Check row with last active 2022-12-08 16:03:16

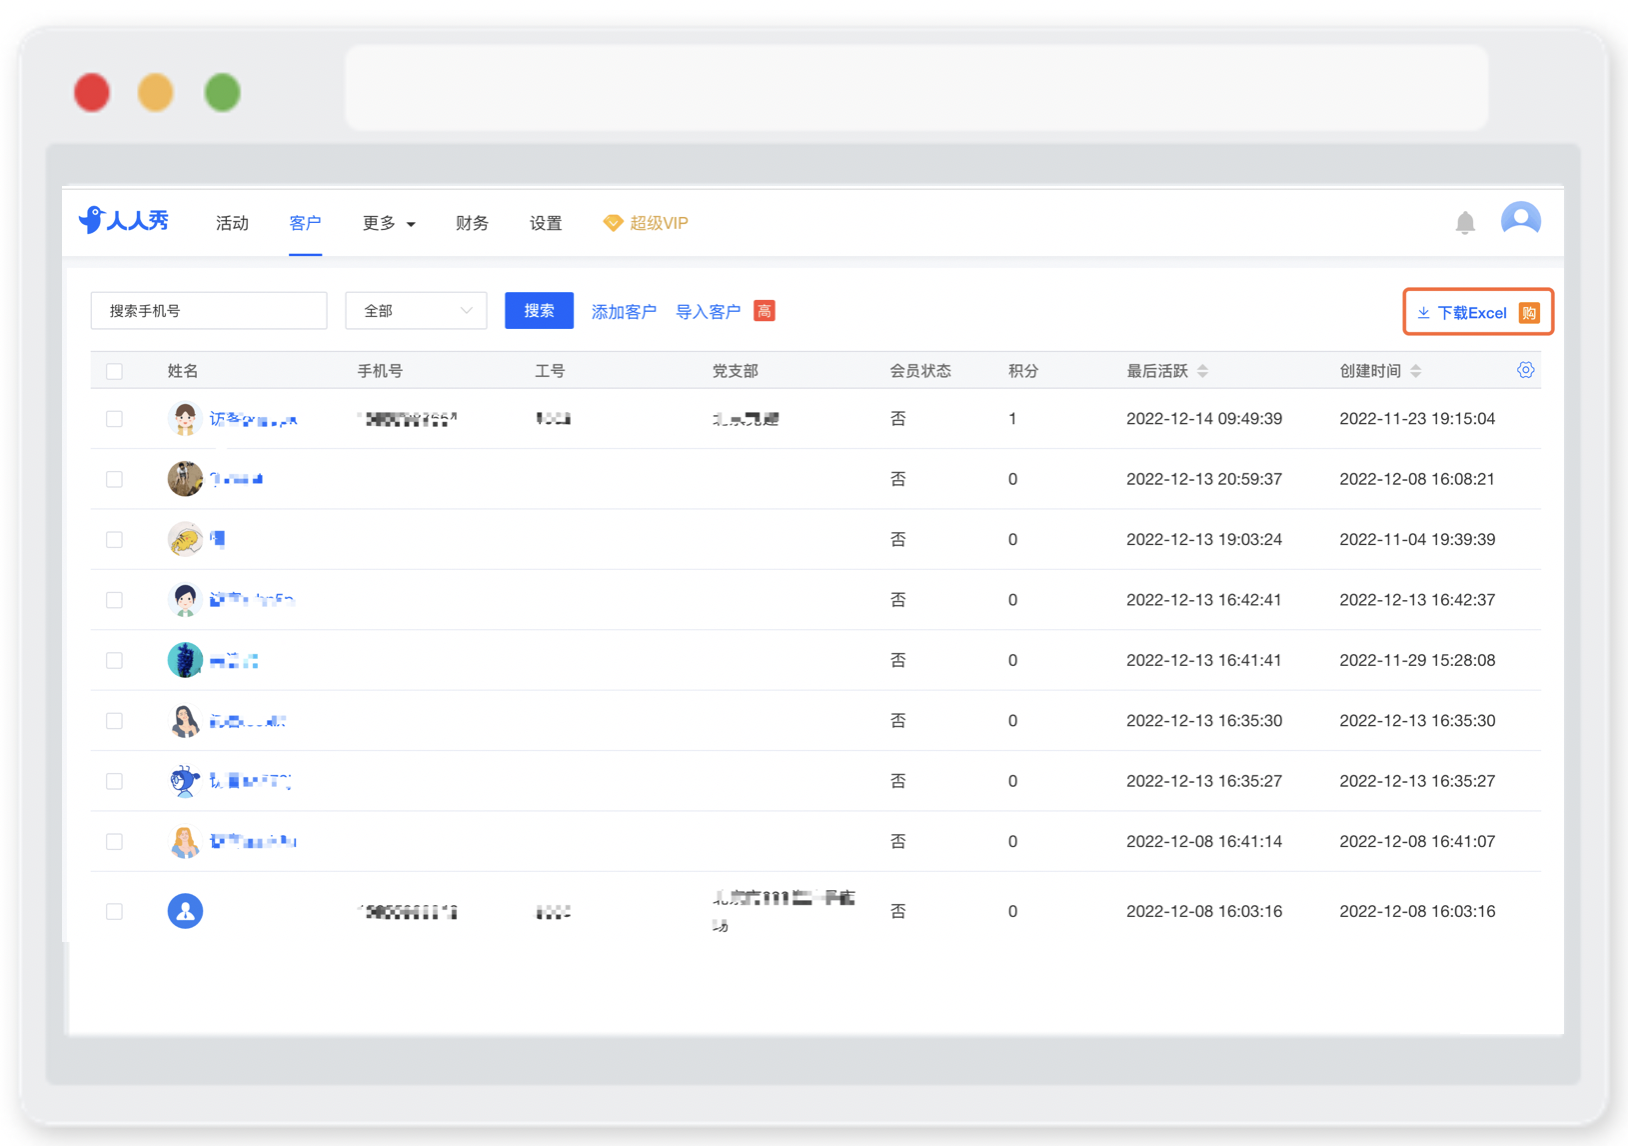coord(115,911)
